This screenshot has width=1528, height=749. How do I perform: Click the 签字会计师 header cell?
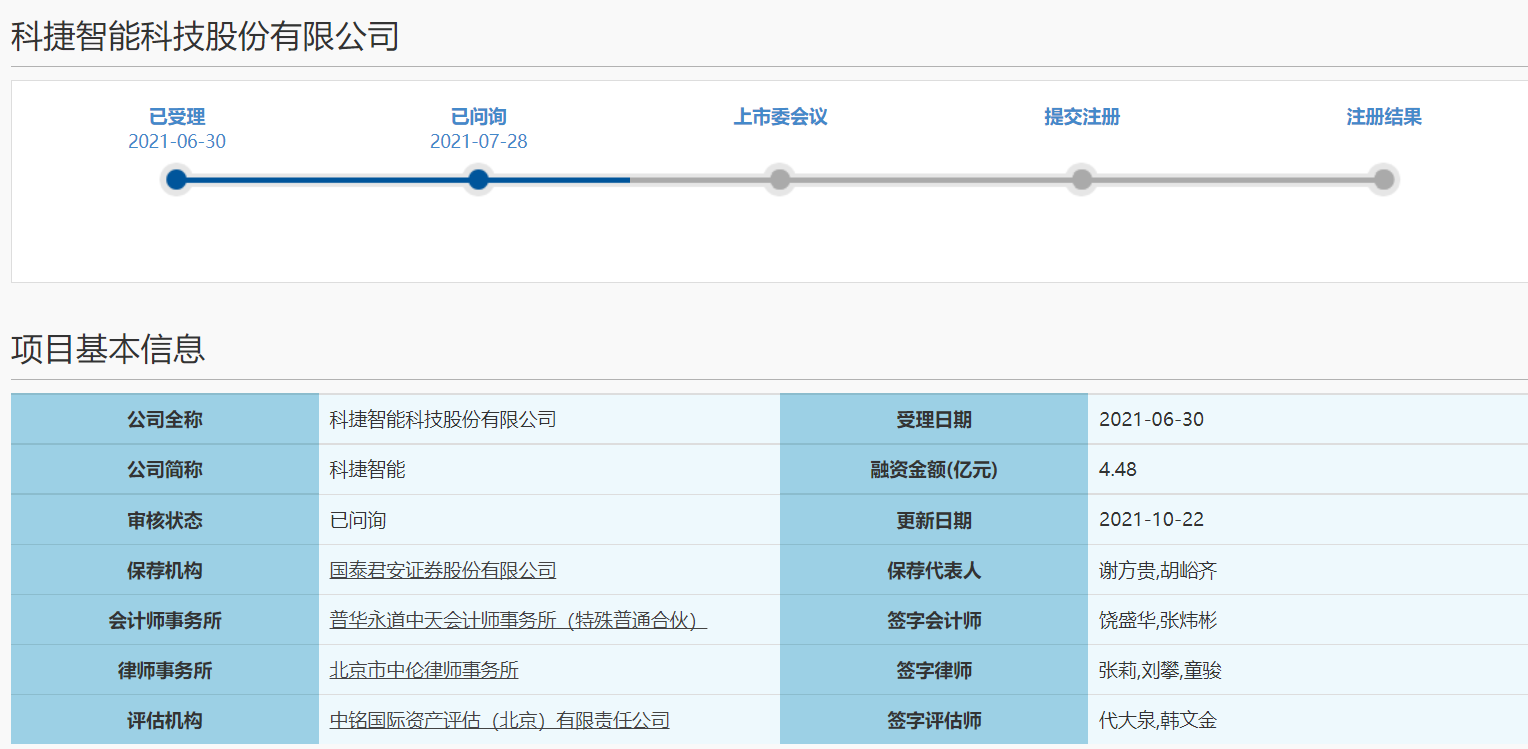tap(934, 620)
